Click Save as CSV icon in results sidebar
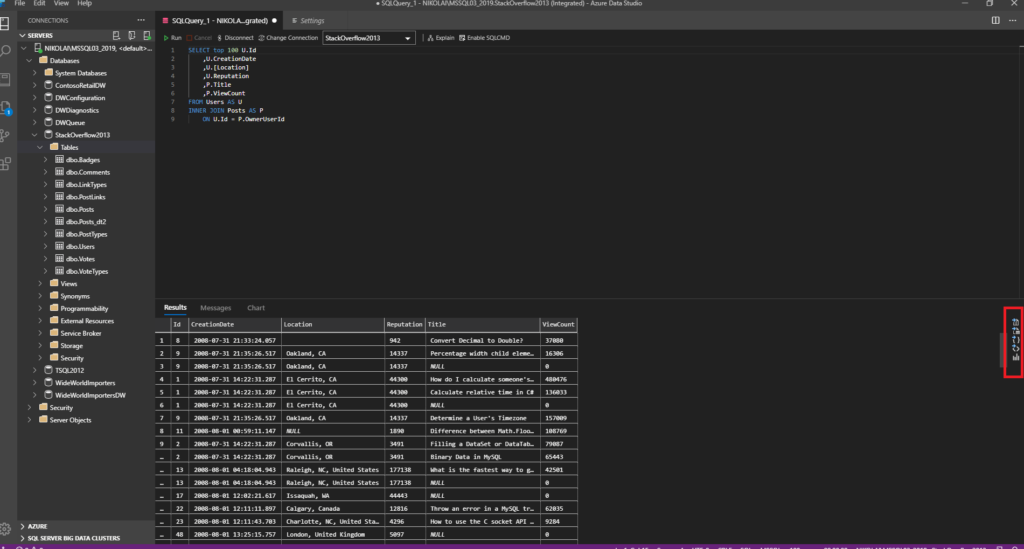The height and width of the screenshot is (549, 1024). click(1015, 322)
